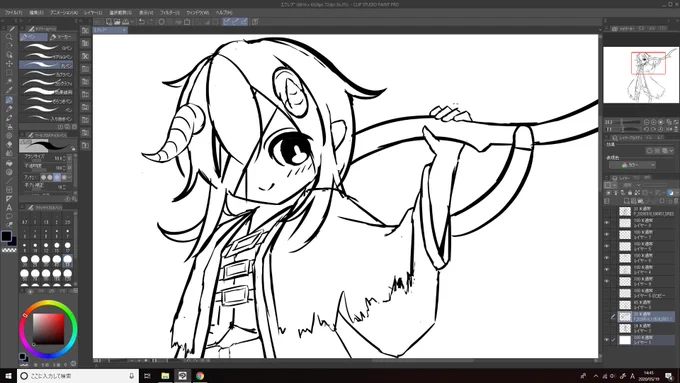Image resolution: width=680 pixels, height=383 pixels.
Task: Open the 編集(E) menu
Action: coord(36,13)
